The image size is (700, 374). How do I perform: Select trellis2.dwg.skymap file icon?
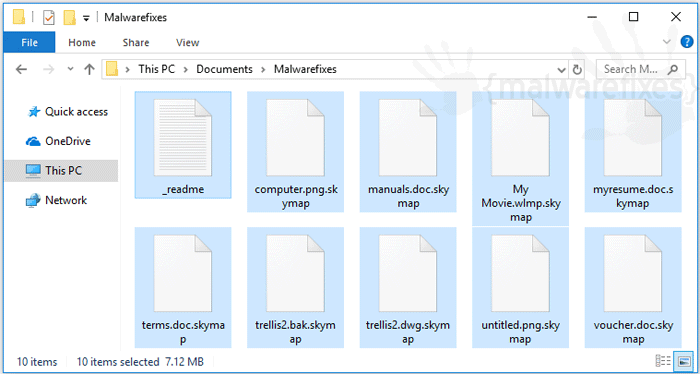[408, 273]
